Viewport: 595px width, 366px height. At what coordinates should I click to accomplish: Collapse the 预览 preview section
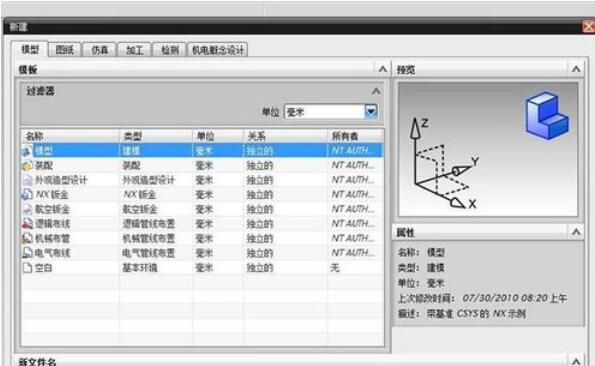tap(576, 69)
